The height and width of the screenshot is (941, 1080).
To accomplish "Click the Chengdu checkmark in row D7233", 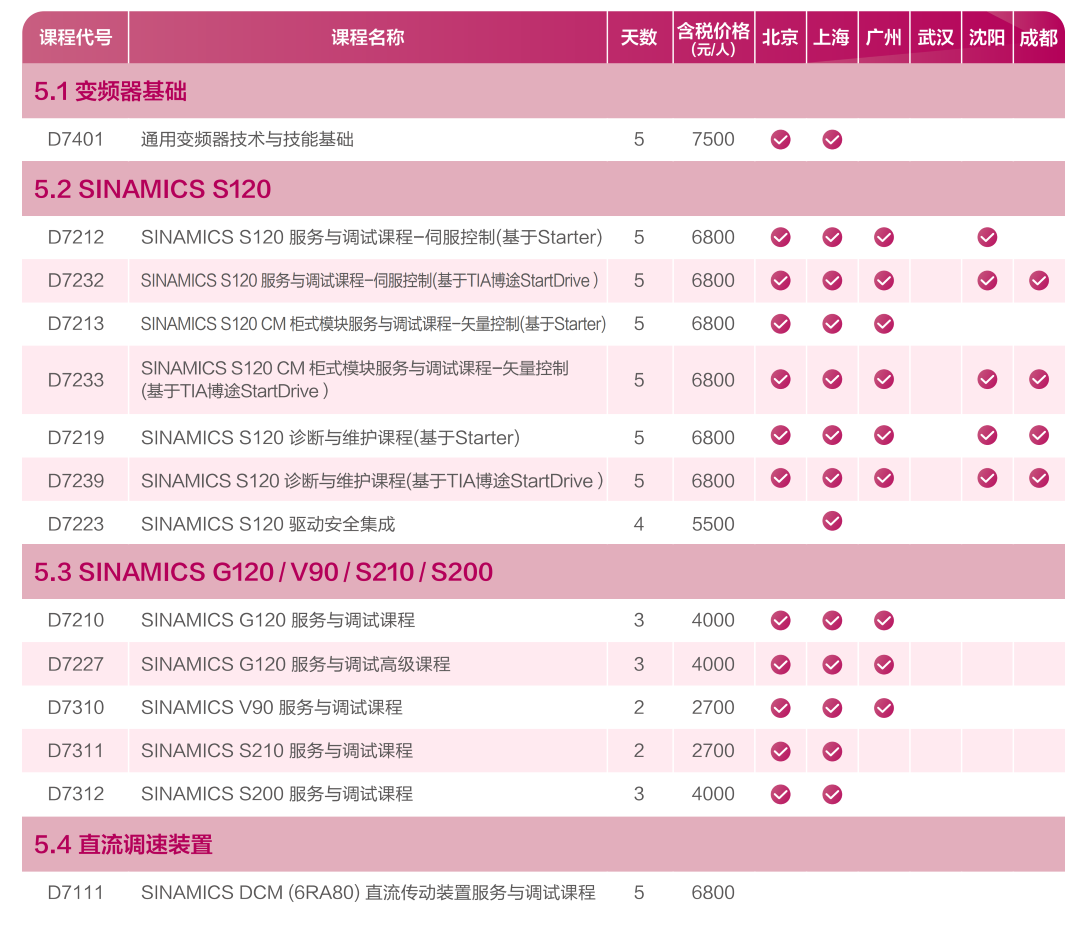I will pos(1039,380).
